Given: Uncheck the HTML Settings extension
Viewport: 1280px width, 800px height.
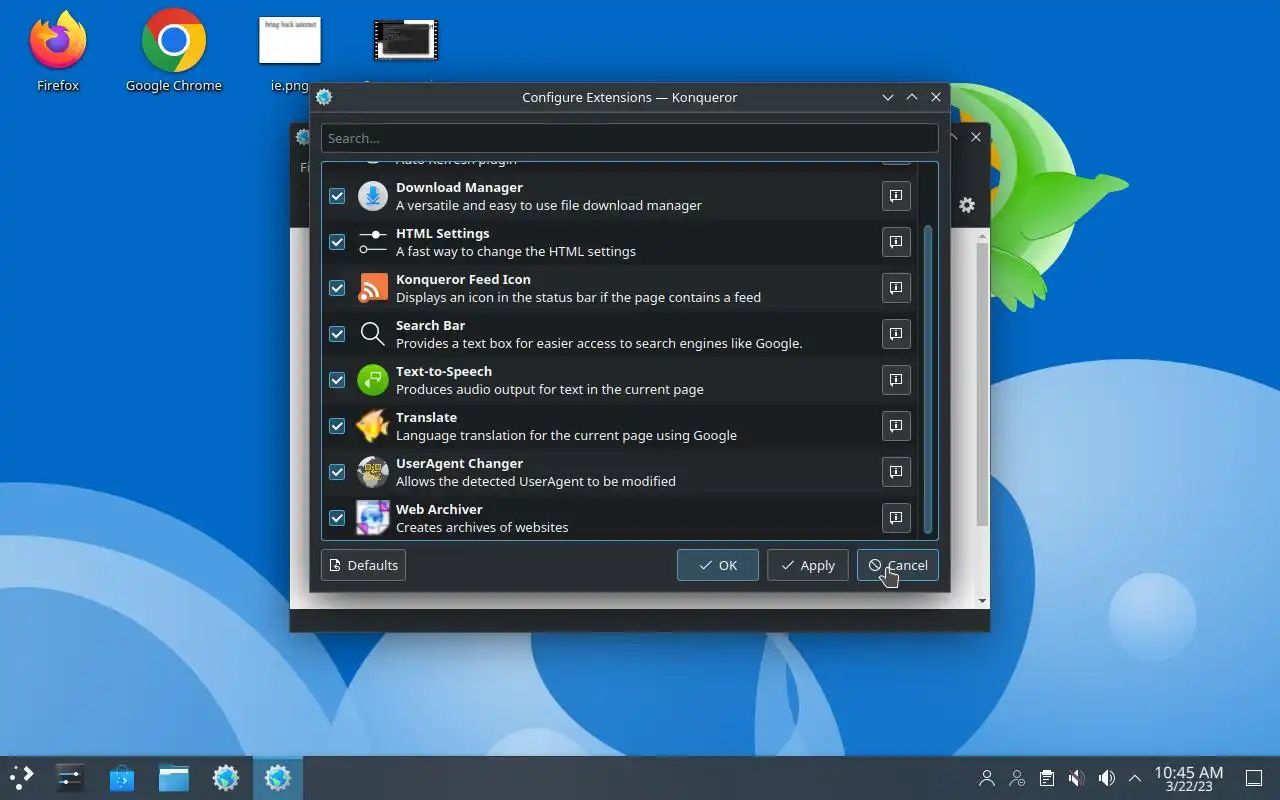Looking at the screenshot, I should (337, 242).
